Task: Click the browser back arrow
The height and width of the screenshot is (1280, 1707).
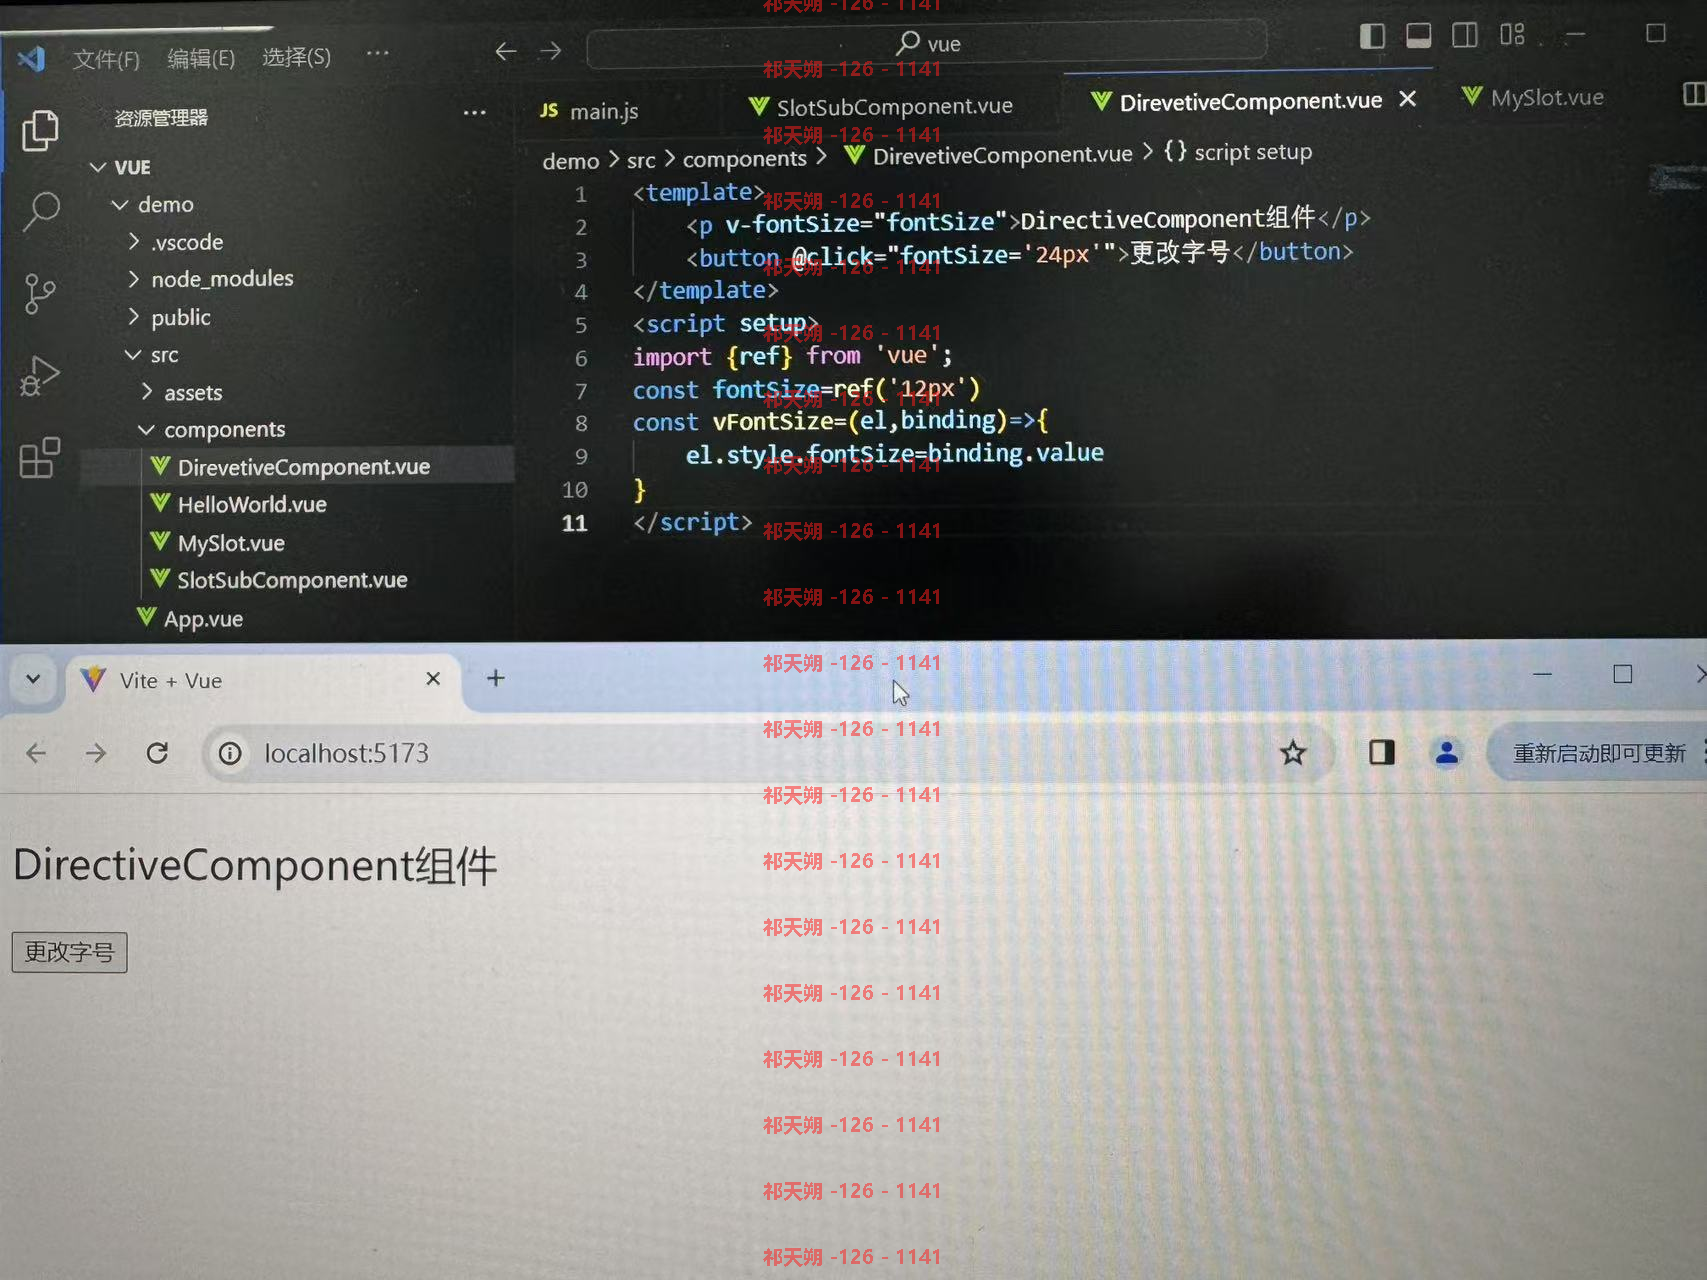Action: point(36,753)
